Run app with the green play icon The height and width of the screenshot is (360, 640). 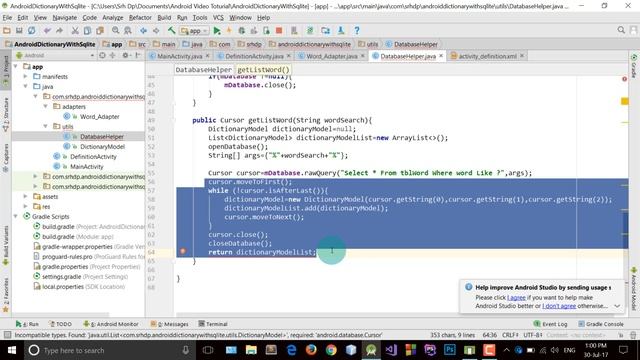click(x=217, y=31)
